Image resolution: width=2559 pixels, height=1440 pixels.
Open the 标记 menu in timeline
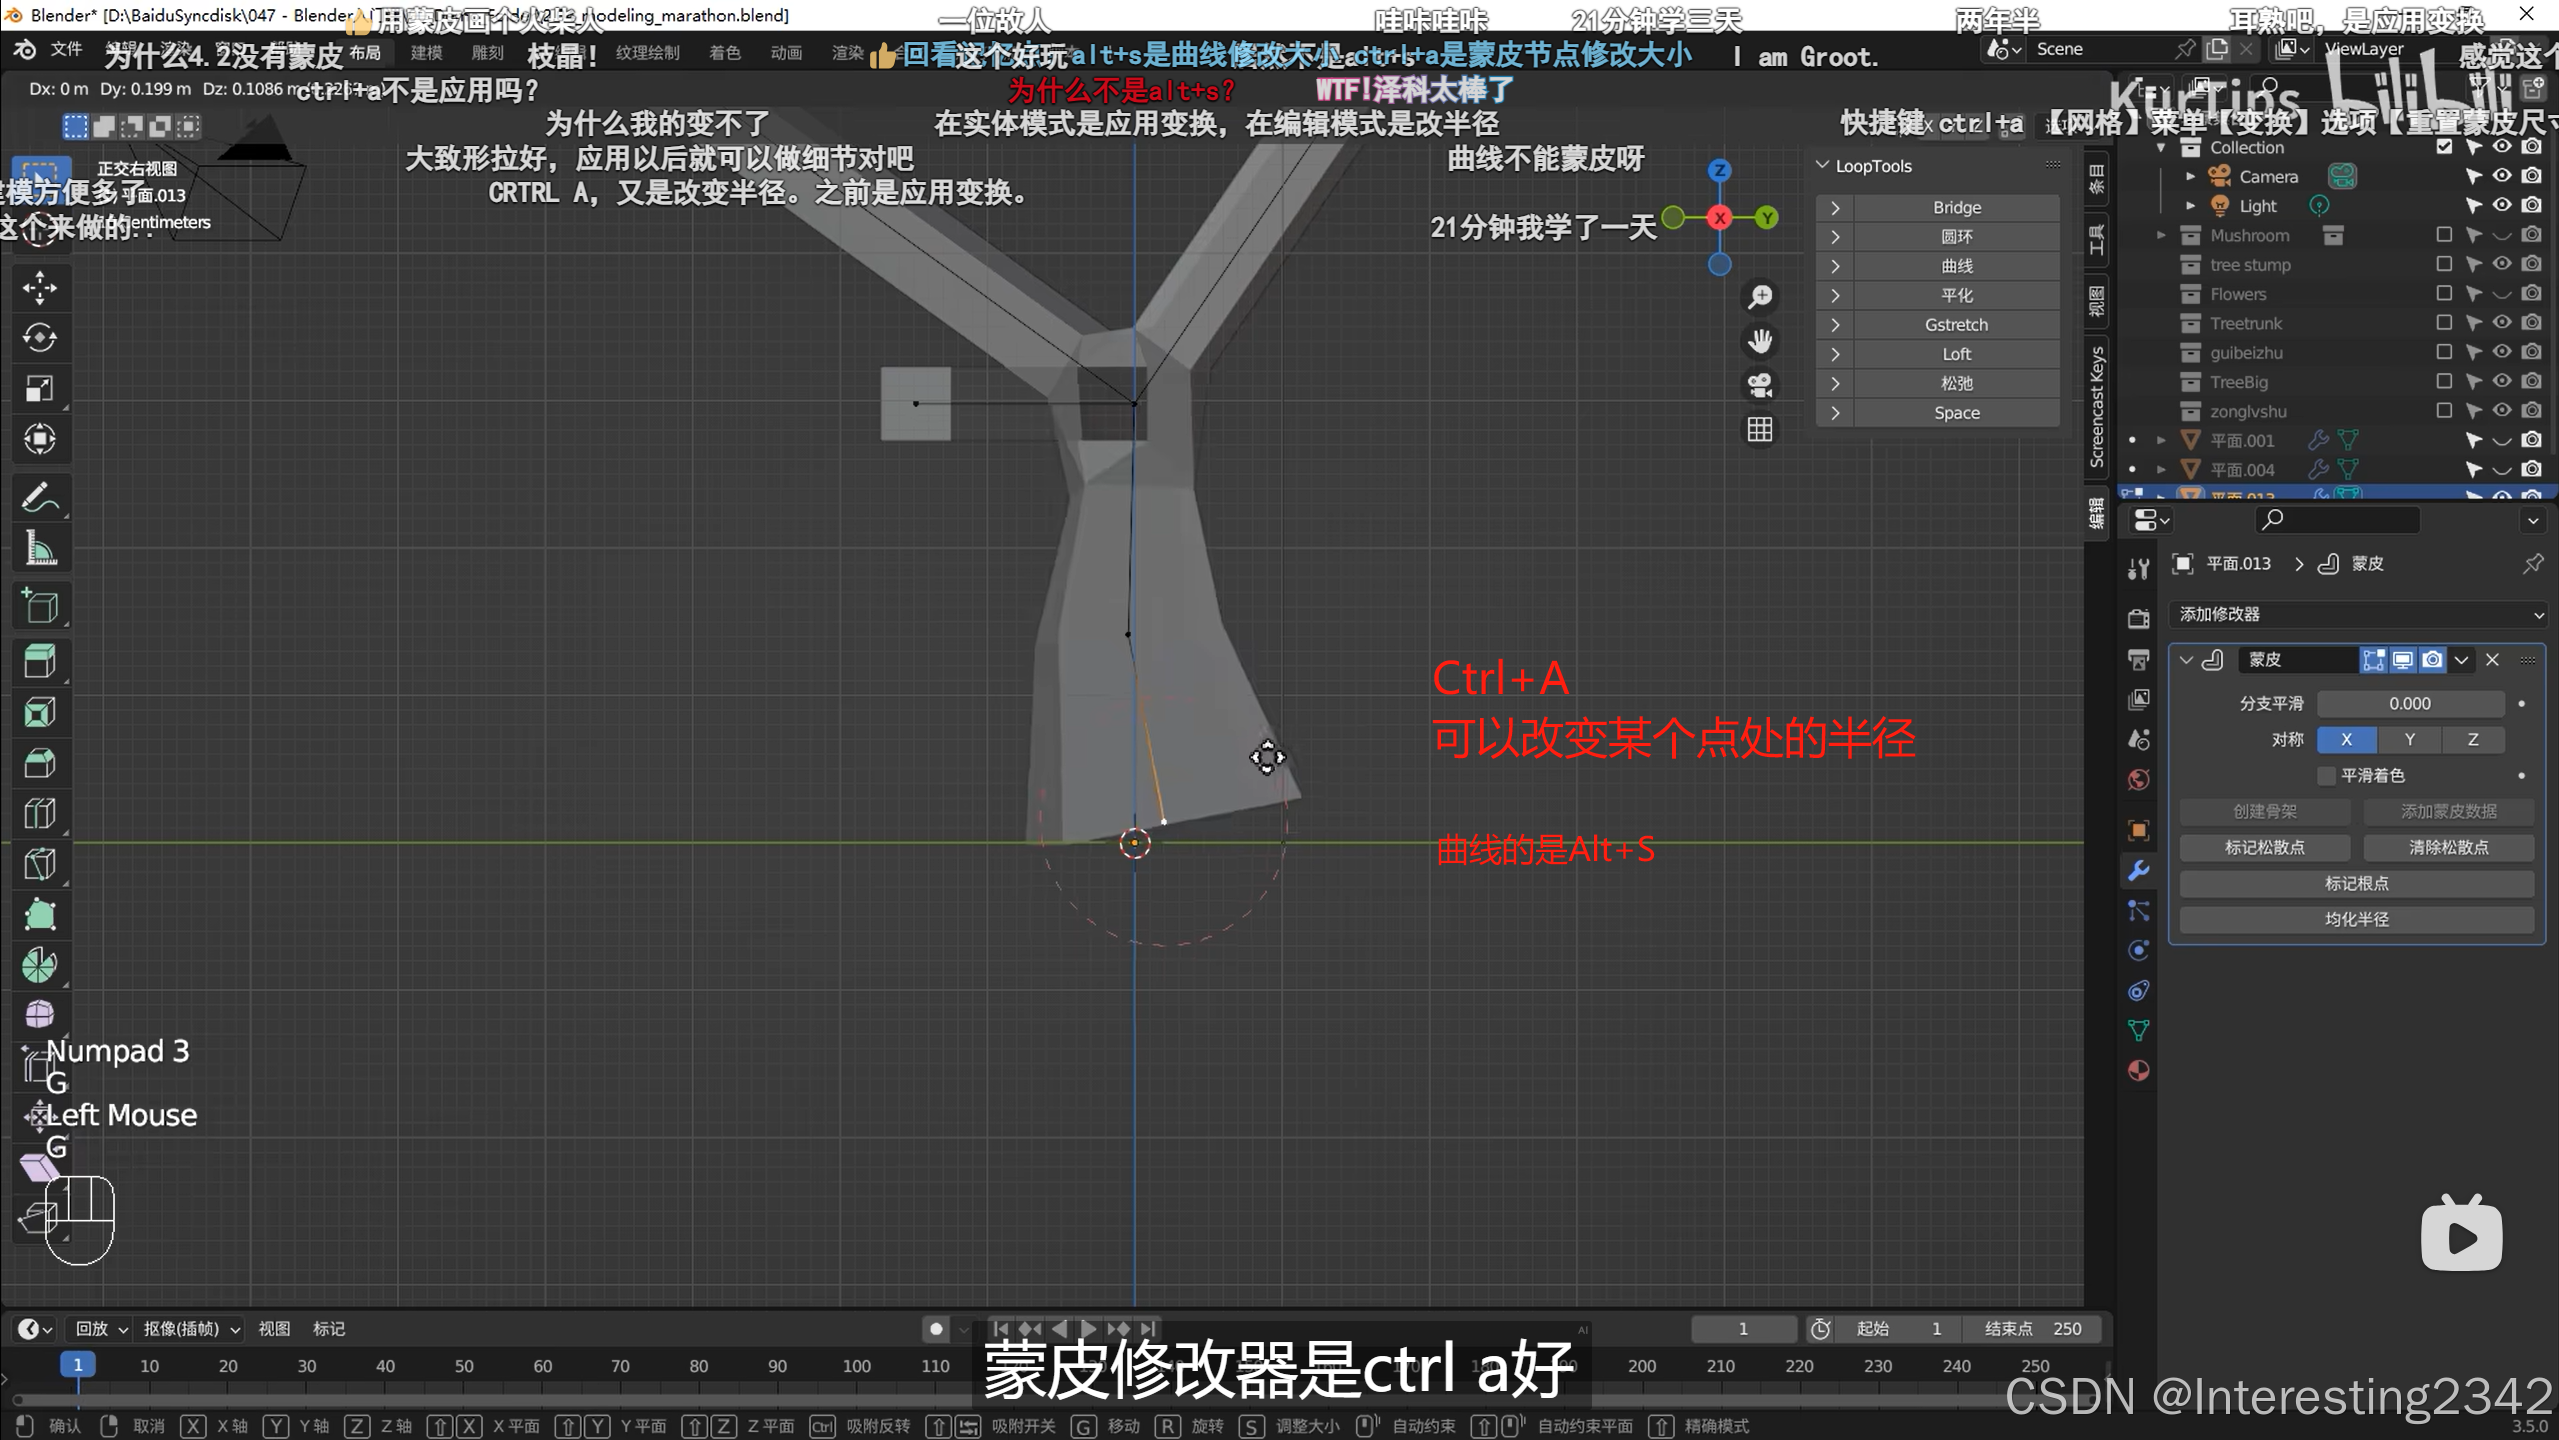pyautogui.click(x=328, y=1329)
